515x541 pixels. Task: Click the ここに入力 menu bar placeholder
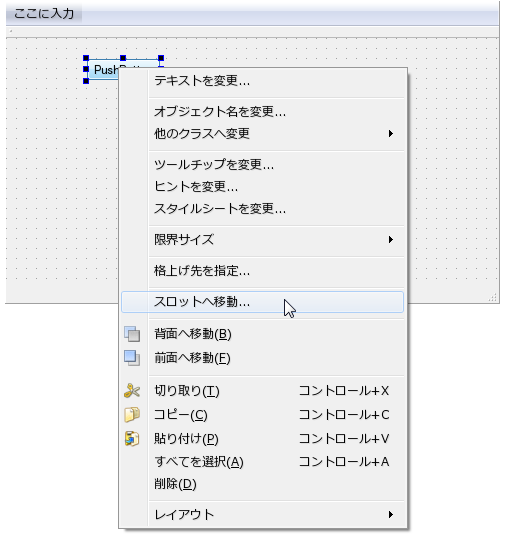click(44, 14)
